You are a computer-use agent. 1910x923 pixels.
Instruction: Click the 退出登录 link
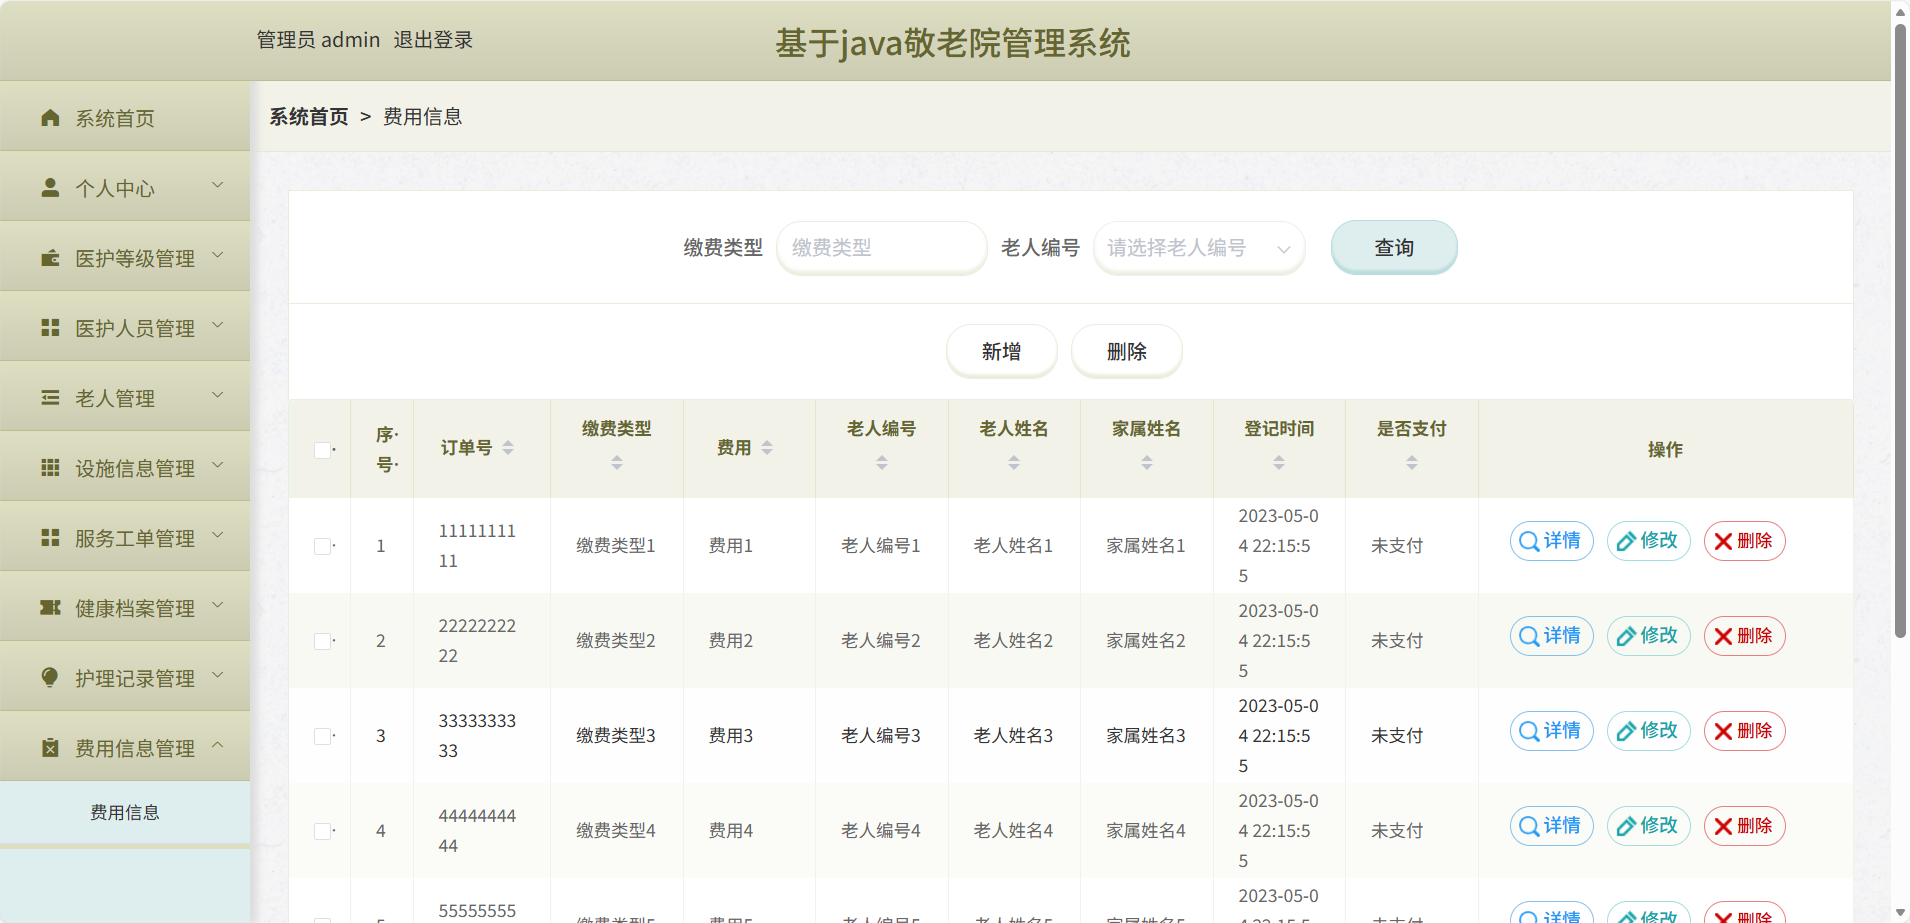(x=433, y=40)
